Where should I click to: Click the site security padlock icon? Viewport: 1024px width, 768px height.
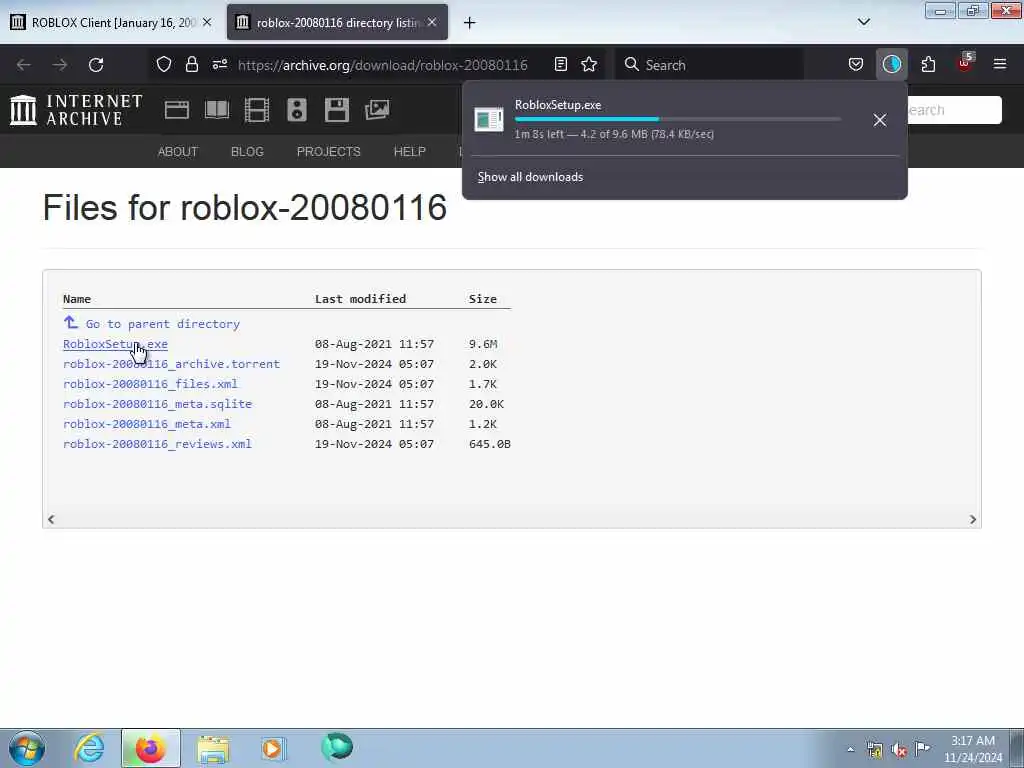pyautogui.click(x=191, y=65)
